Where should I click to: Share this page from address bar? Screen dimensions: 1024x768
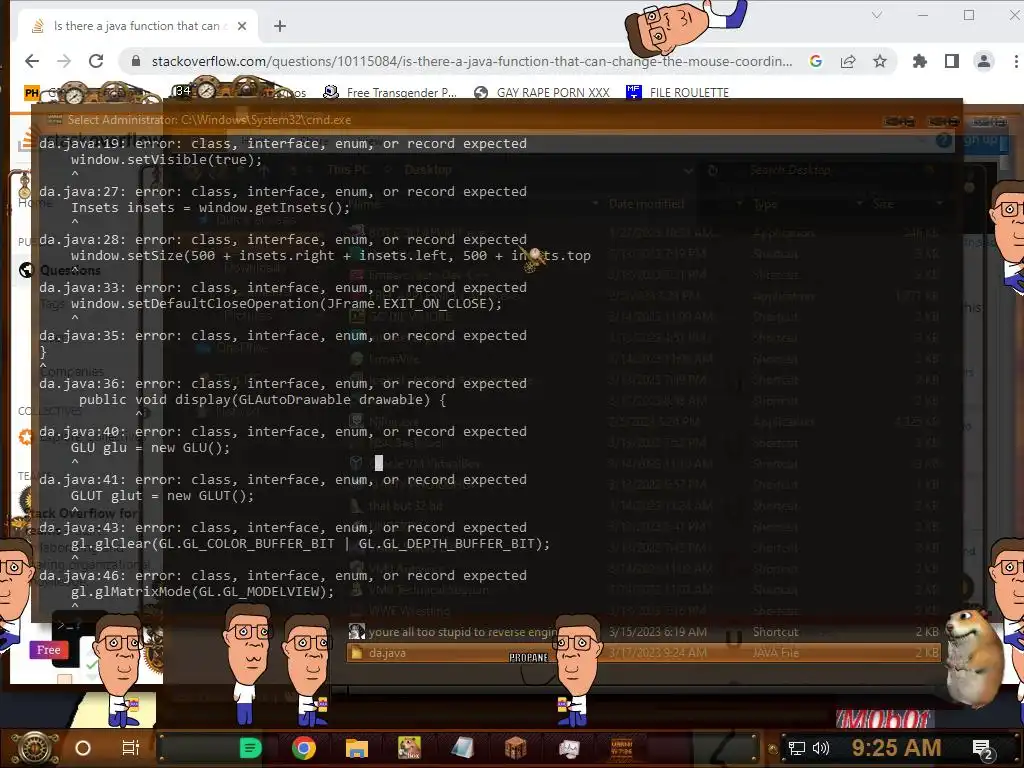[x=848, y=61]
